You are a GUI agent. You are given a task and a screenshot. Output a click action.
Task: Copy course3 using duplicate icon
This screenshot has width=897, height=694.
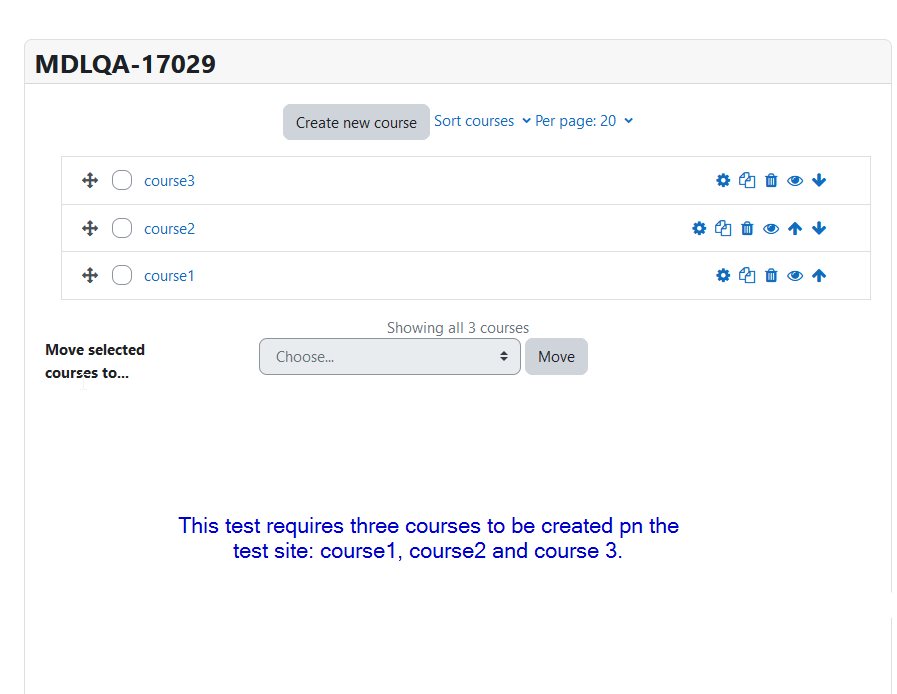(747, 181)
